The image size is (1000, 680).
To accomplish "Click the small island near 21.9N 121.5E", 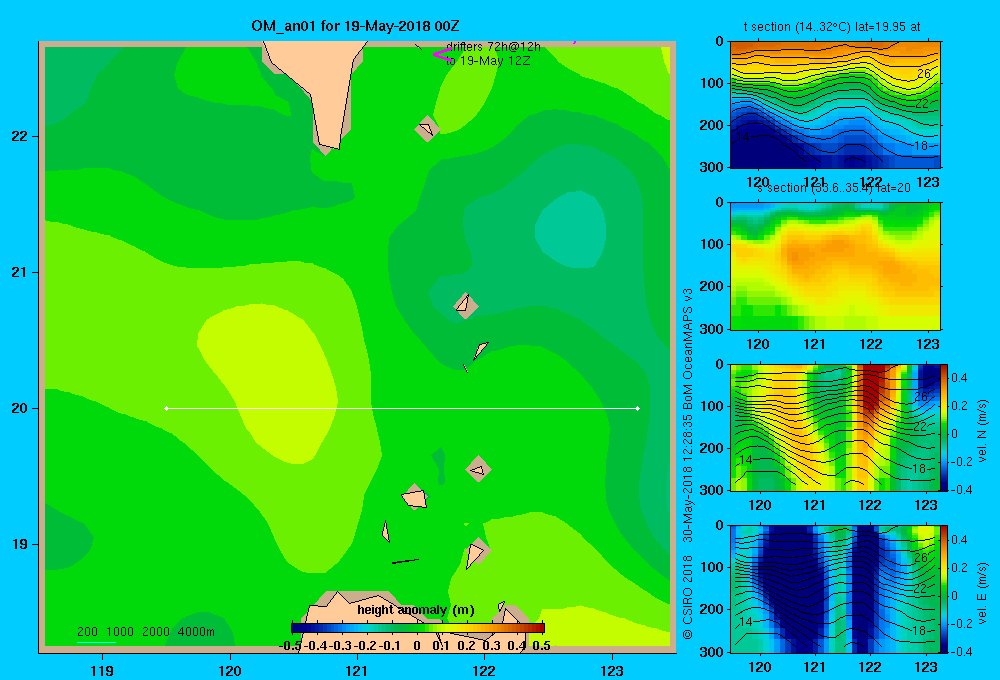I will tap(427, 128).
